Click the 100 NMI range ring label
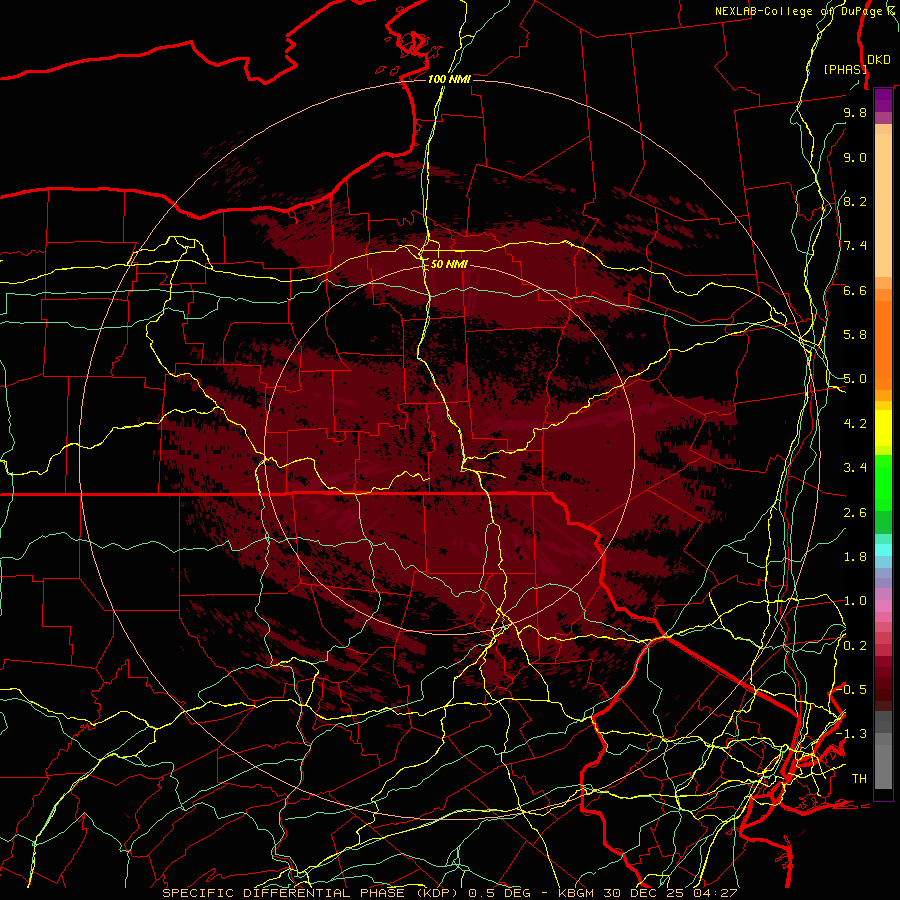Screen dimensions: 900x900 [x=449, y=79]
